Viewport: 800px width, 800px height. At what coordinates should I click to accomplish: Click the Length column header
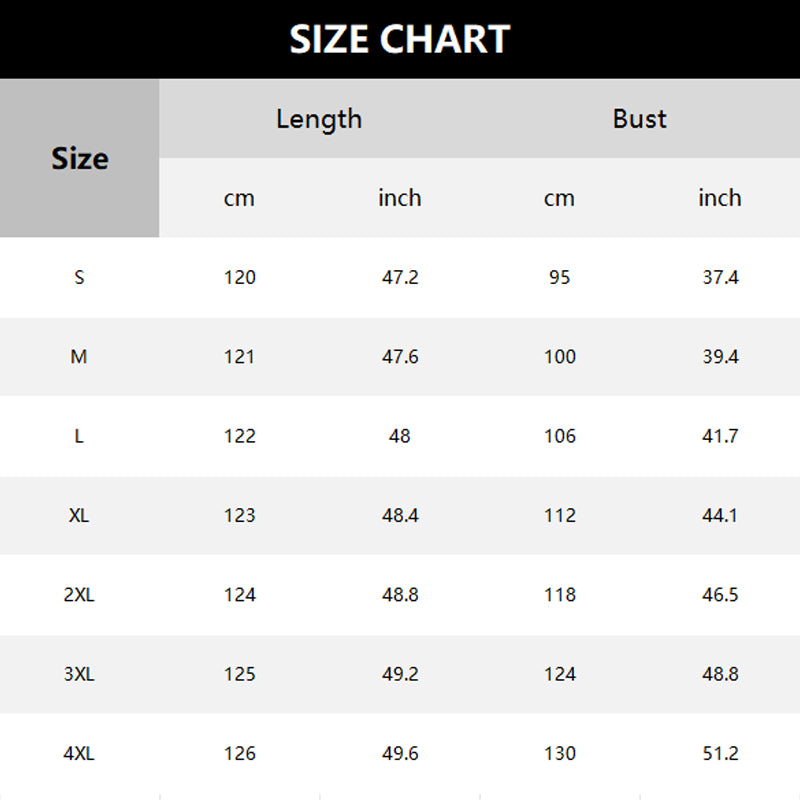pyautogui.click(x=319, y=119)
